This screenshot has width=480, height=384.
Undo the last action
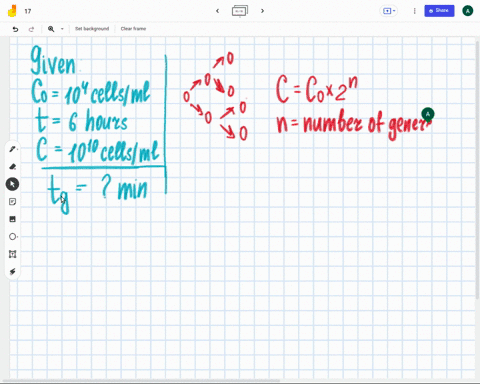[x=15, y=29]
